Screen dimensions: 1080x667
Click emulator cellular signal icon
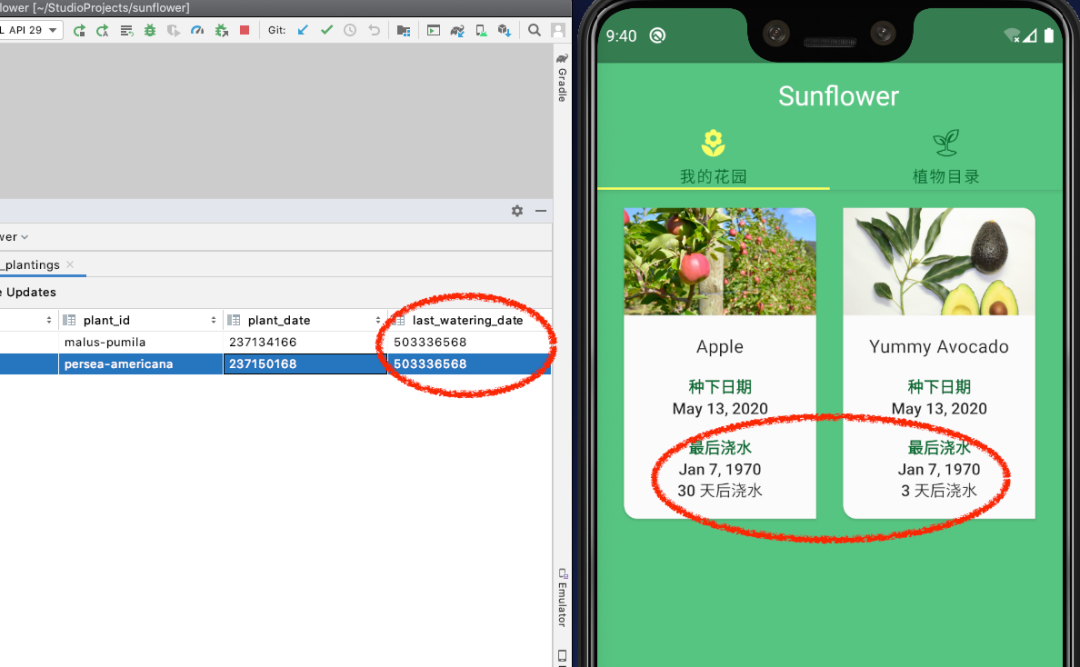[1030, 36]
